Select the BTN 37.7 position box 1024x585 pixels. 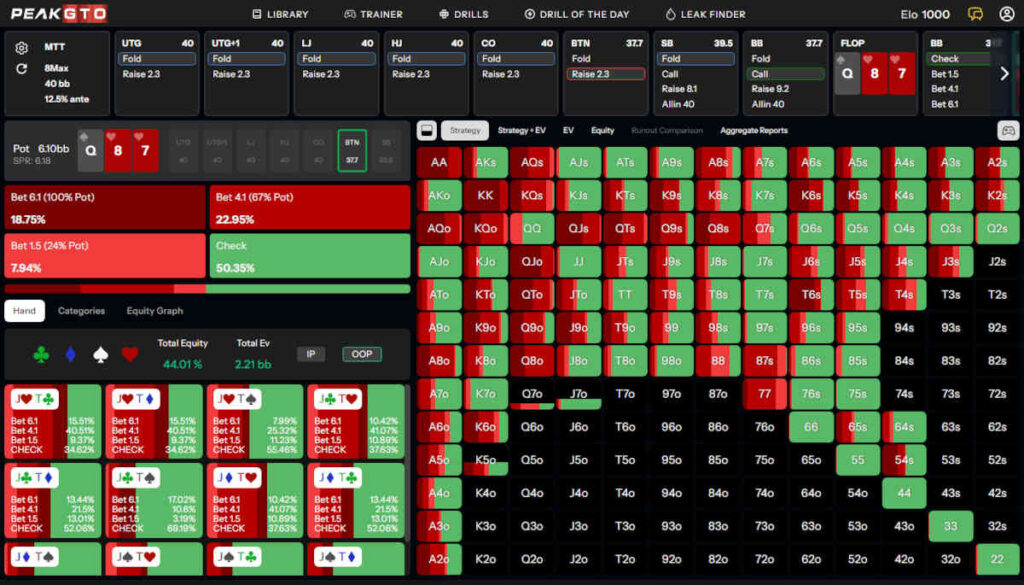click(x=352, y=152)
